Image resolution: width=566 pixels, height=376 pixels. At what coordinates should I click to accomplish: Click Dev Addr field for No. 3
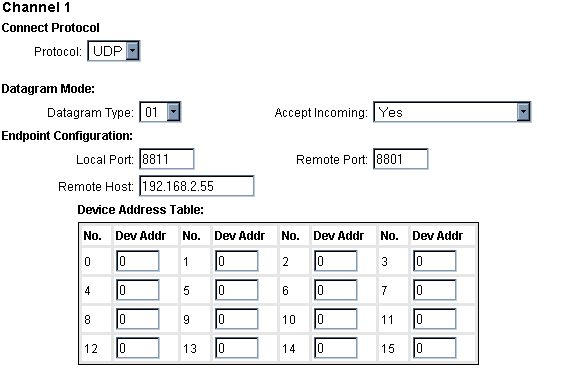point(435,261)
